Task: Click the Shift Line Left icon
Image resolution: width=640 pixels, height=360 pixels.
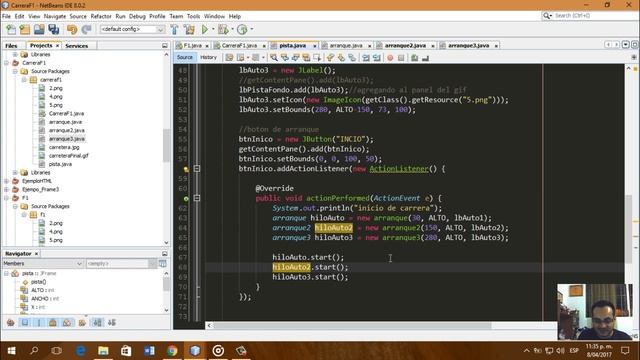Action: click(x=366, y=58)
